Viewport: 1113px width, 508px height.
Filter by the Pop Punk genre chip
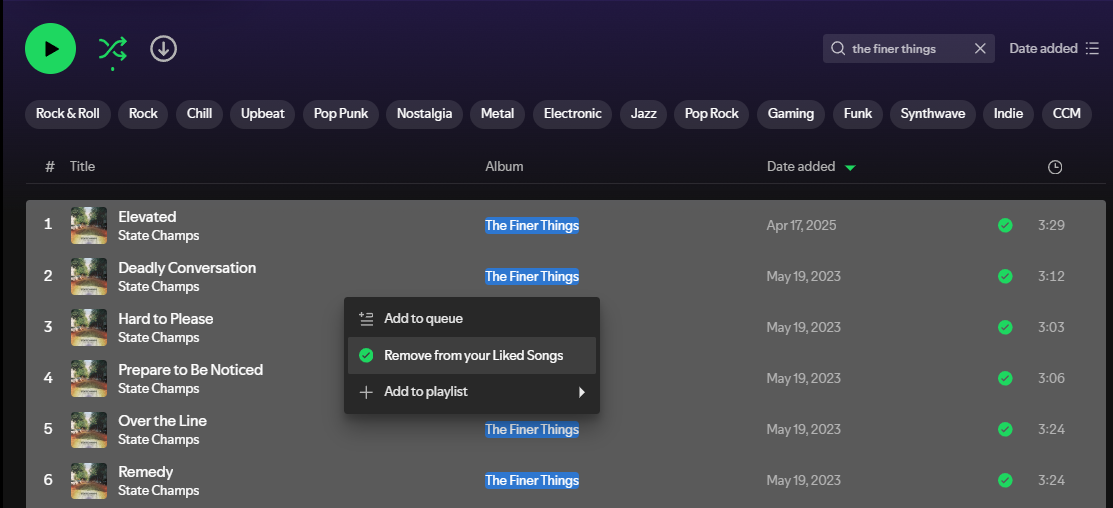pos(340,113)
